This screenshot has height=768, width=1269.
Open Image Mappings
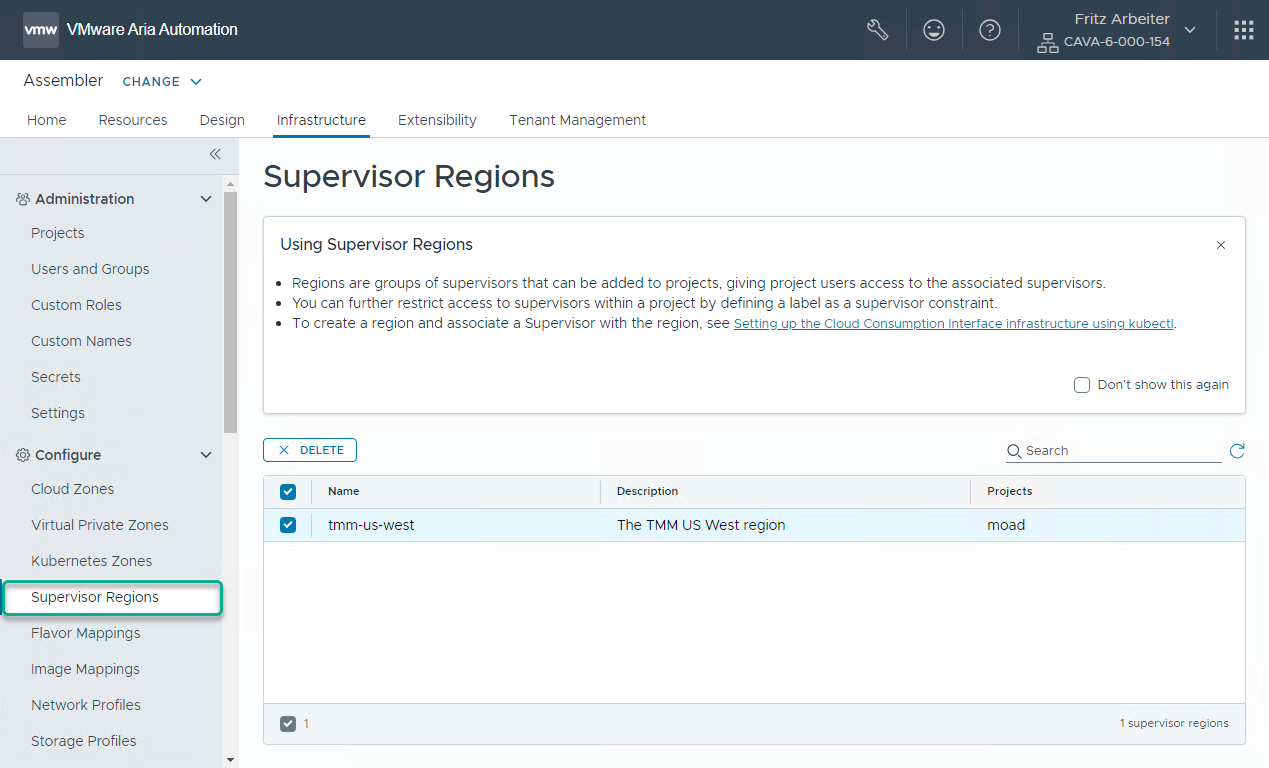coord(85,669)
